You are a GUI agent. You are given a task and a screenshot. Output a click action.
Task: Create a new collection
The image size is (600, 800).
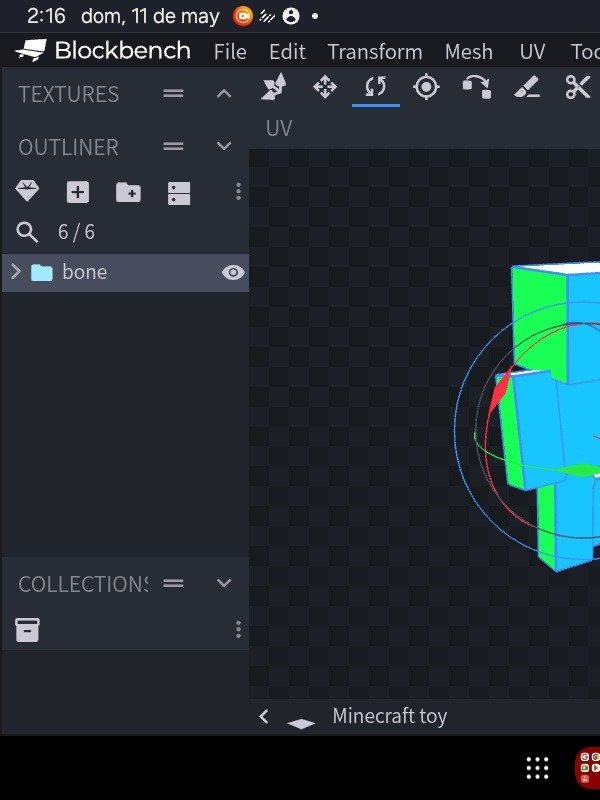[28, 630]
